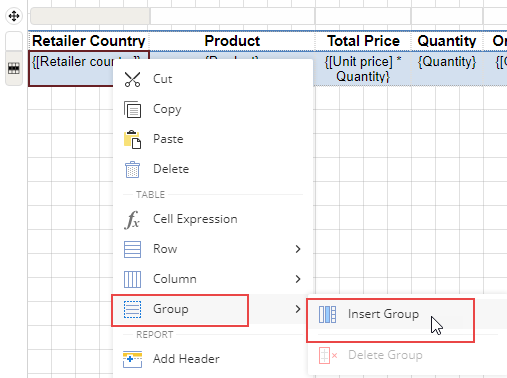Click the column handle above Quantity
Screen dimensions: 507x378
point(447,16)
